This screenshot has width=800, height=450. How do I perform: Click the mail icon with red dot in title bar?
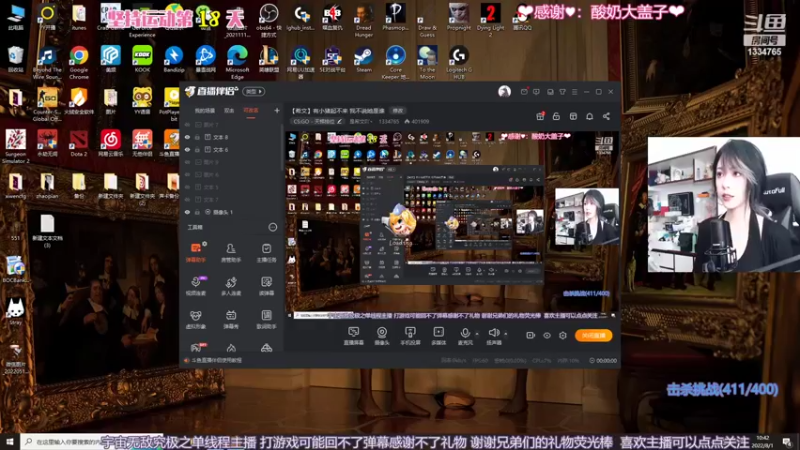[524, 92]
